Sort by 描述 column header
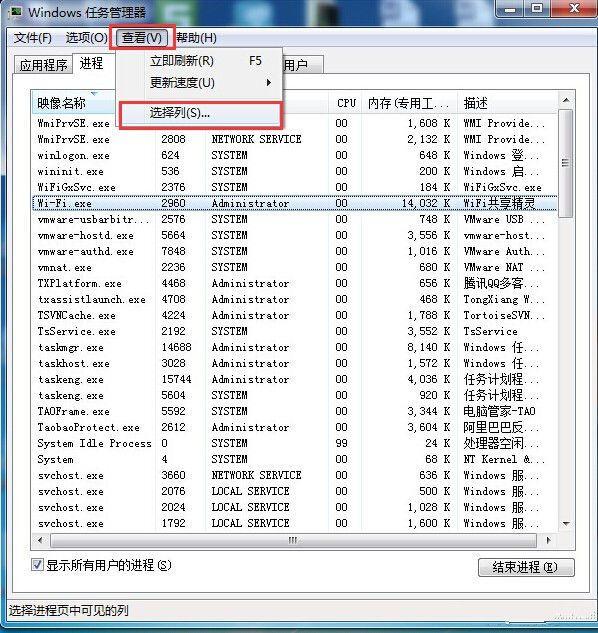Viewport: 598px width, 633px height. pyautogui.click(x=508, y=103)
